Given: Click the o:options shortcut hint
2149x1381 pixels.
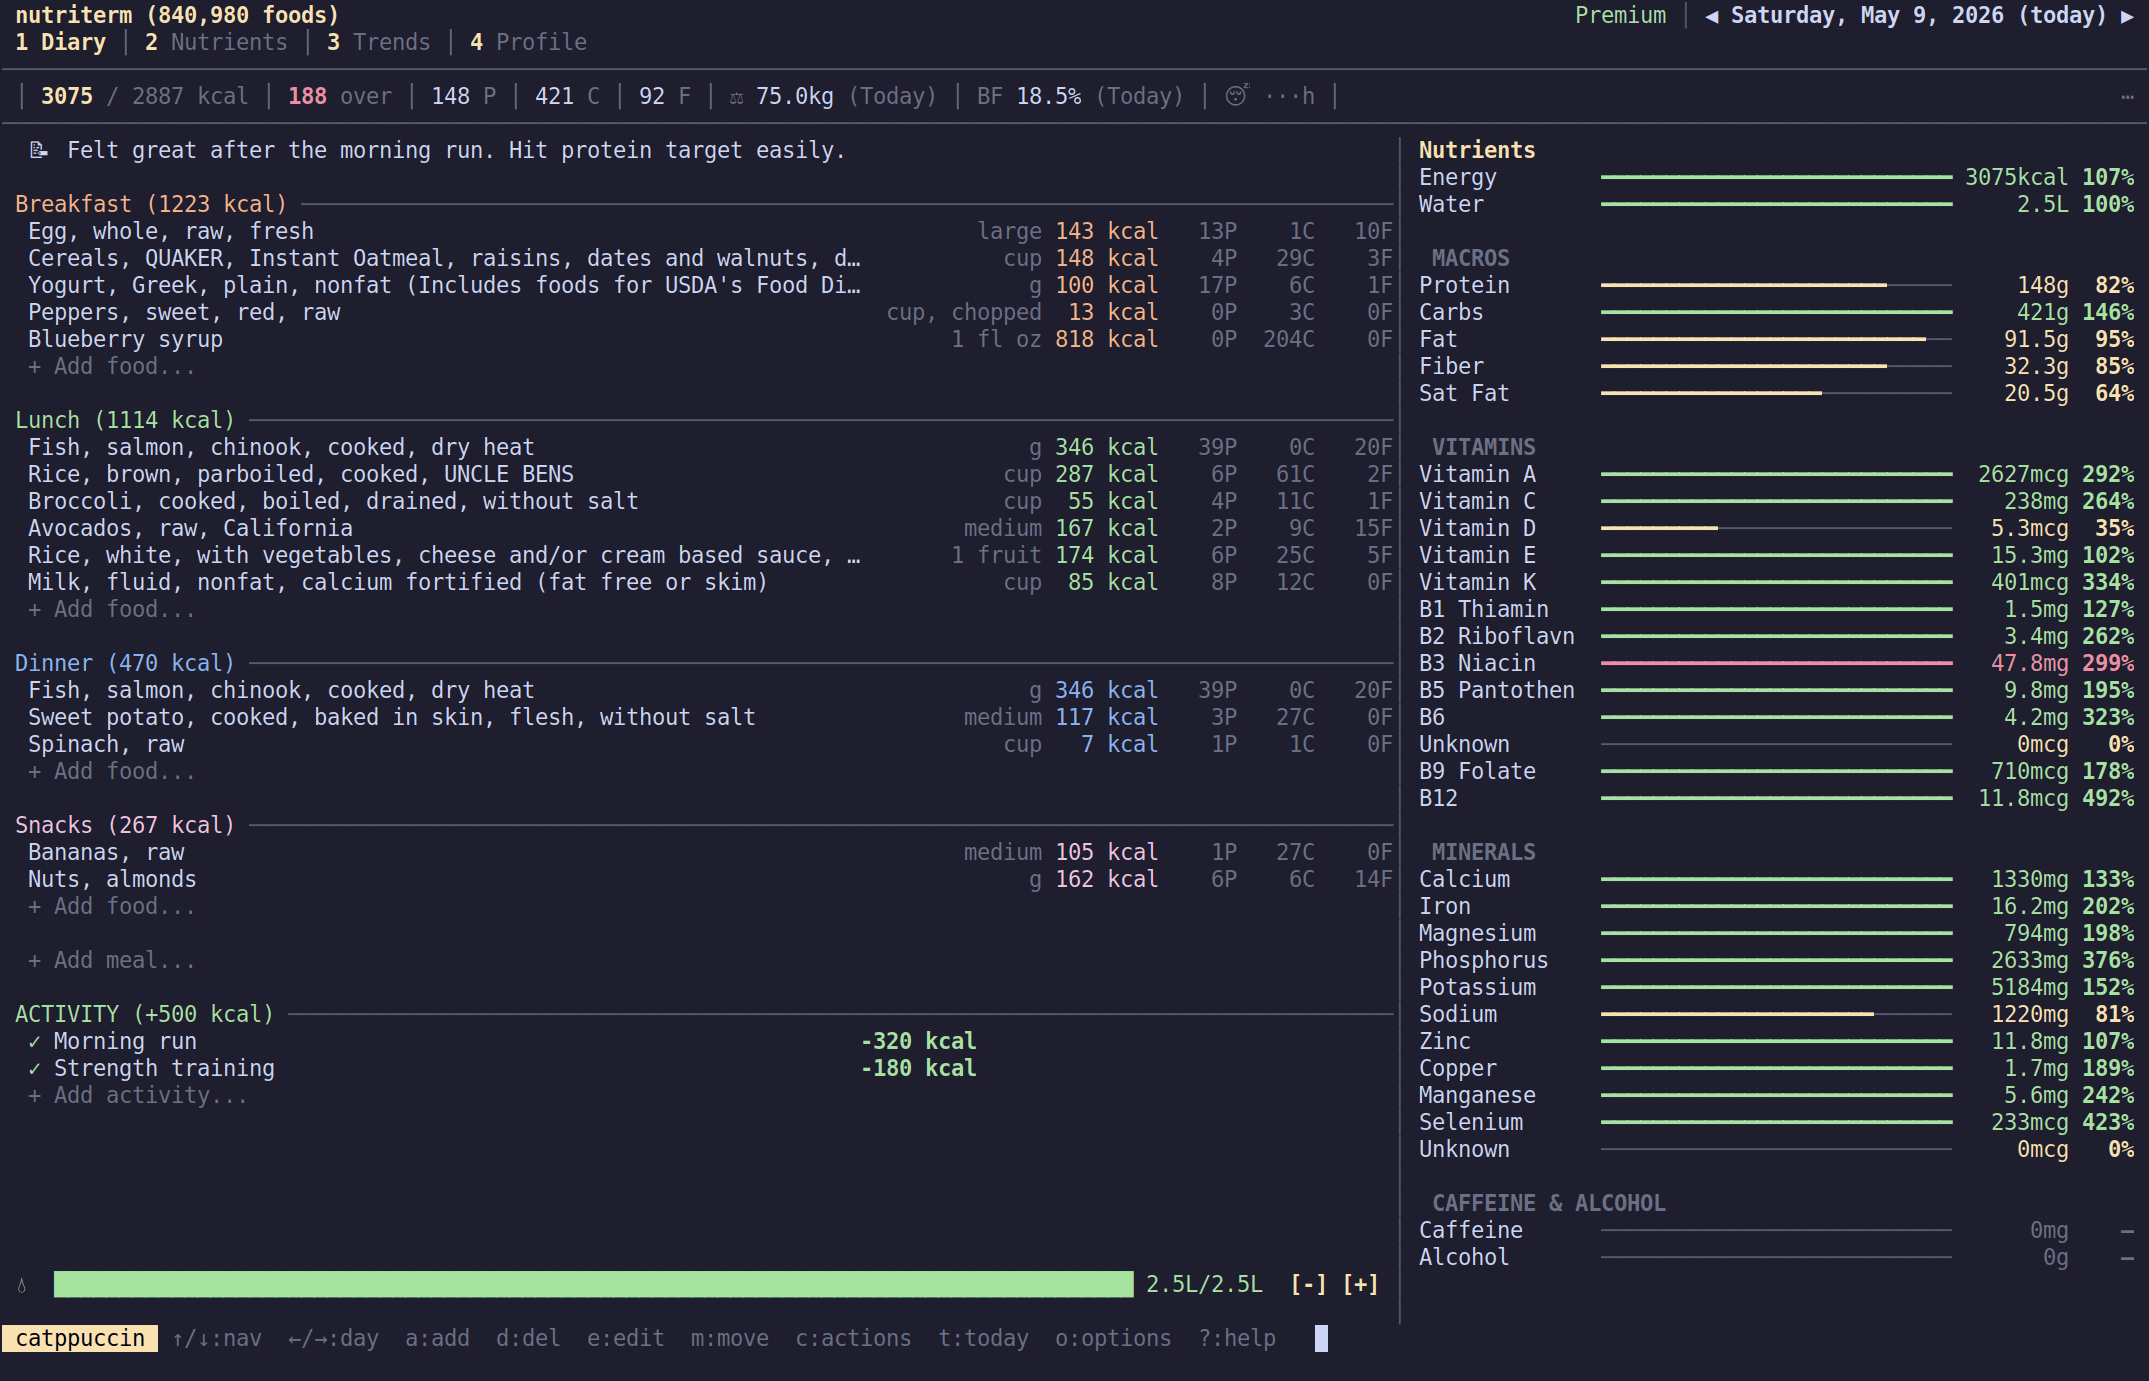Looking at the screenshot, I should [1113, 1339].
